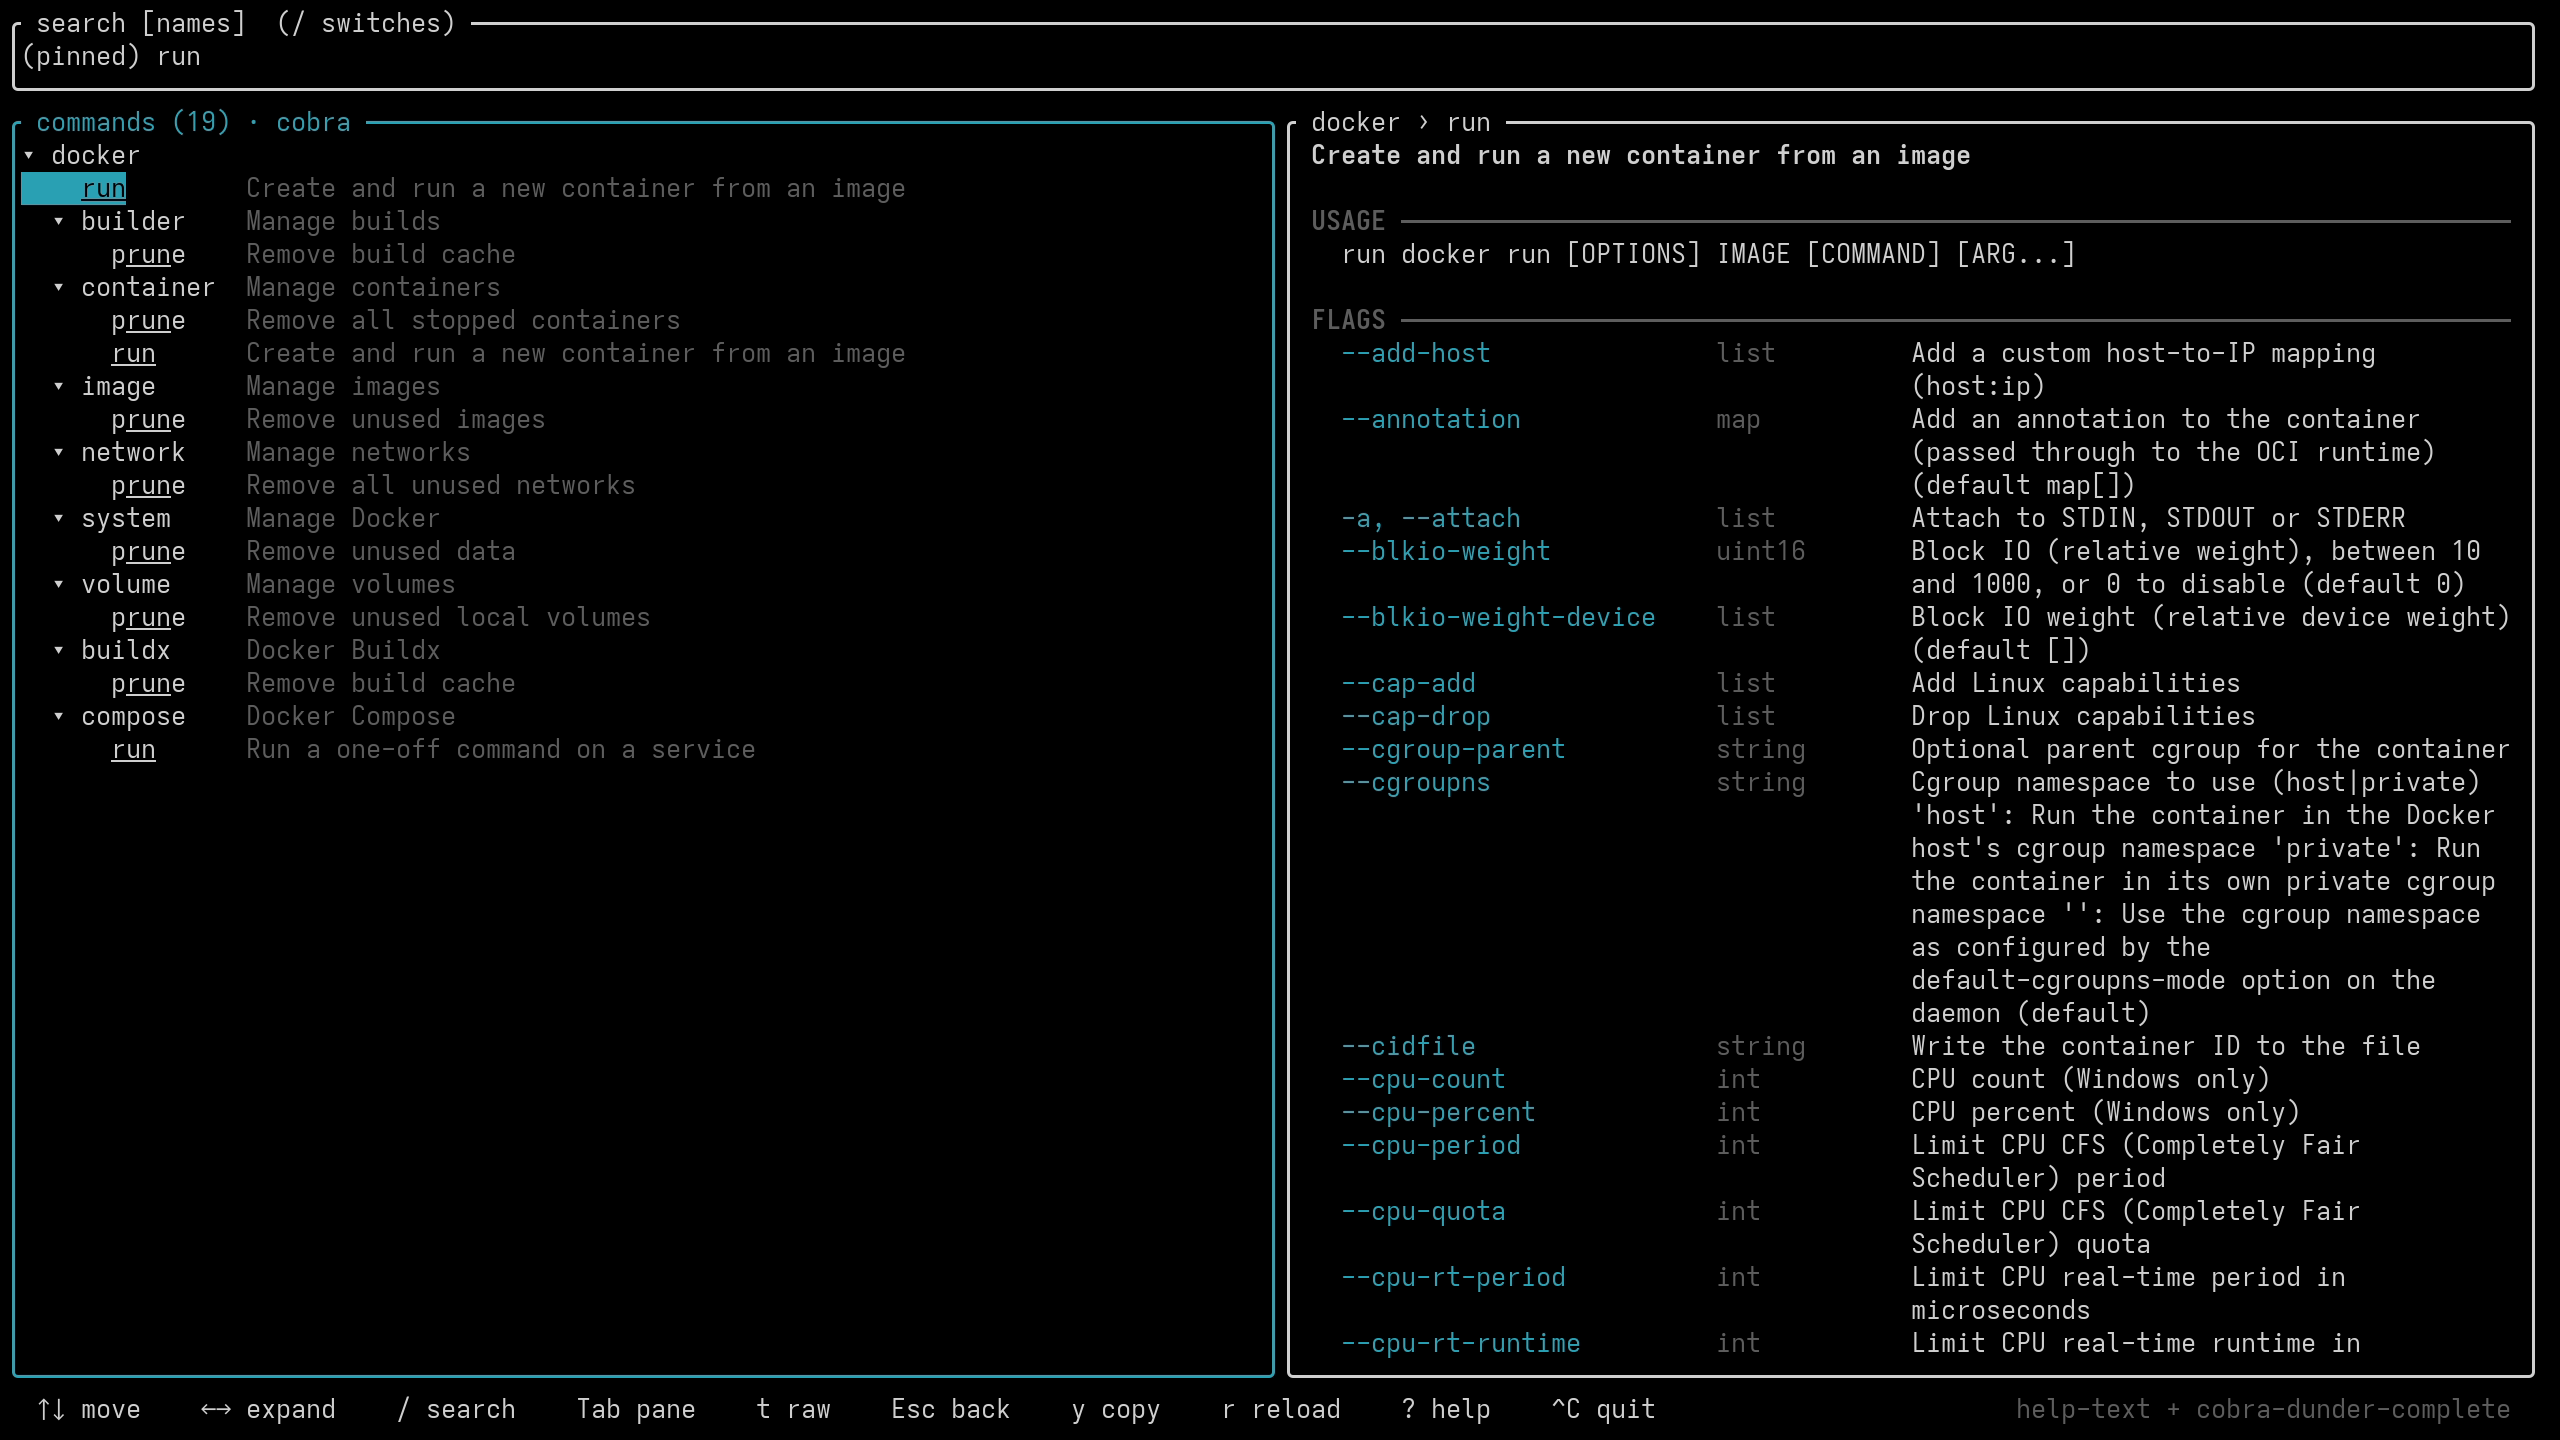Click the builder group label
This screenshot has width=2560, height=1440.
pos(133,222)
